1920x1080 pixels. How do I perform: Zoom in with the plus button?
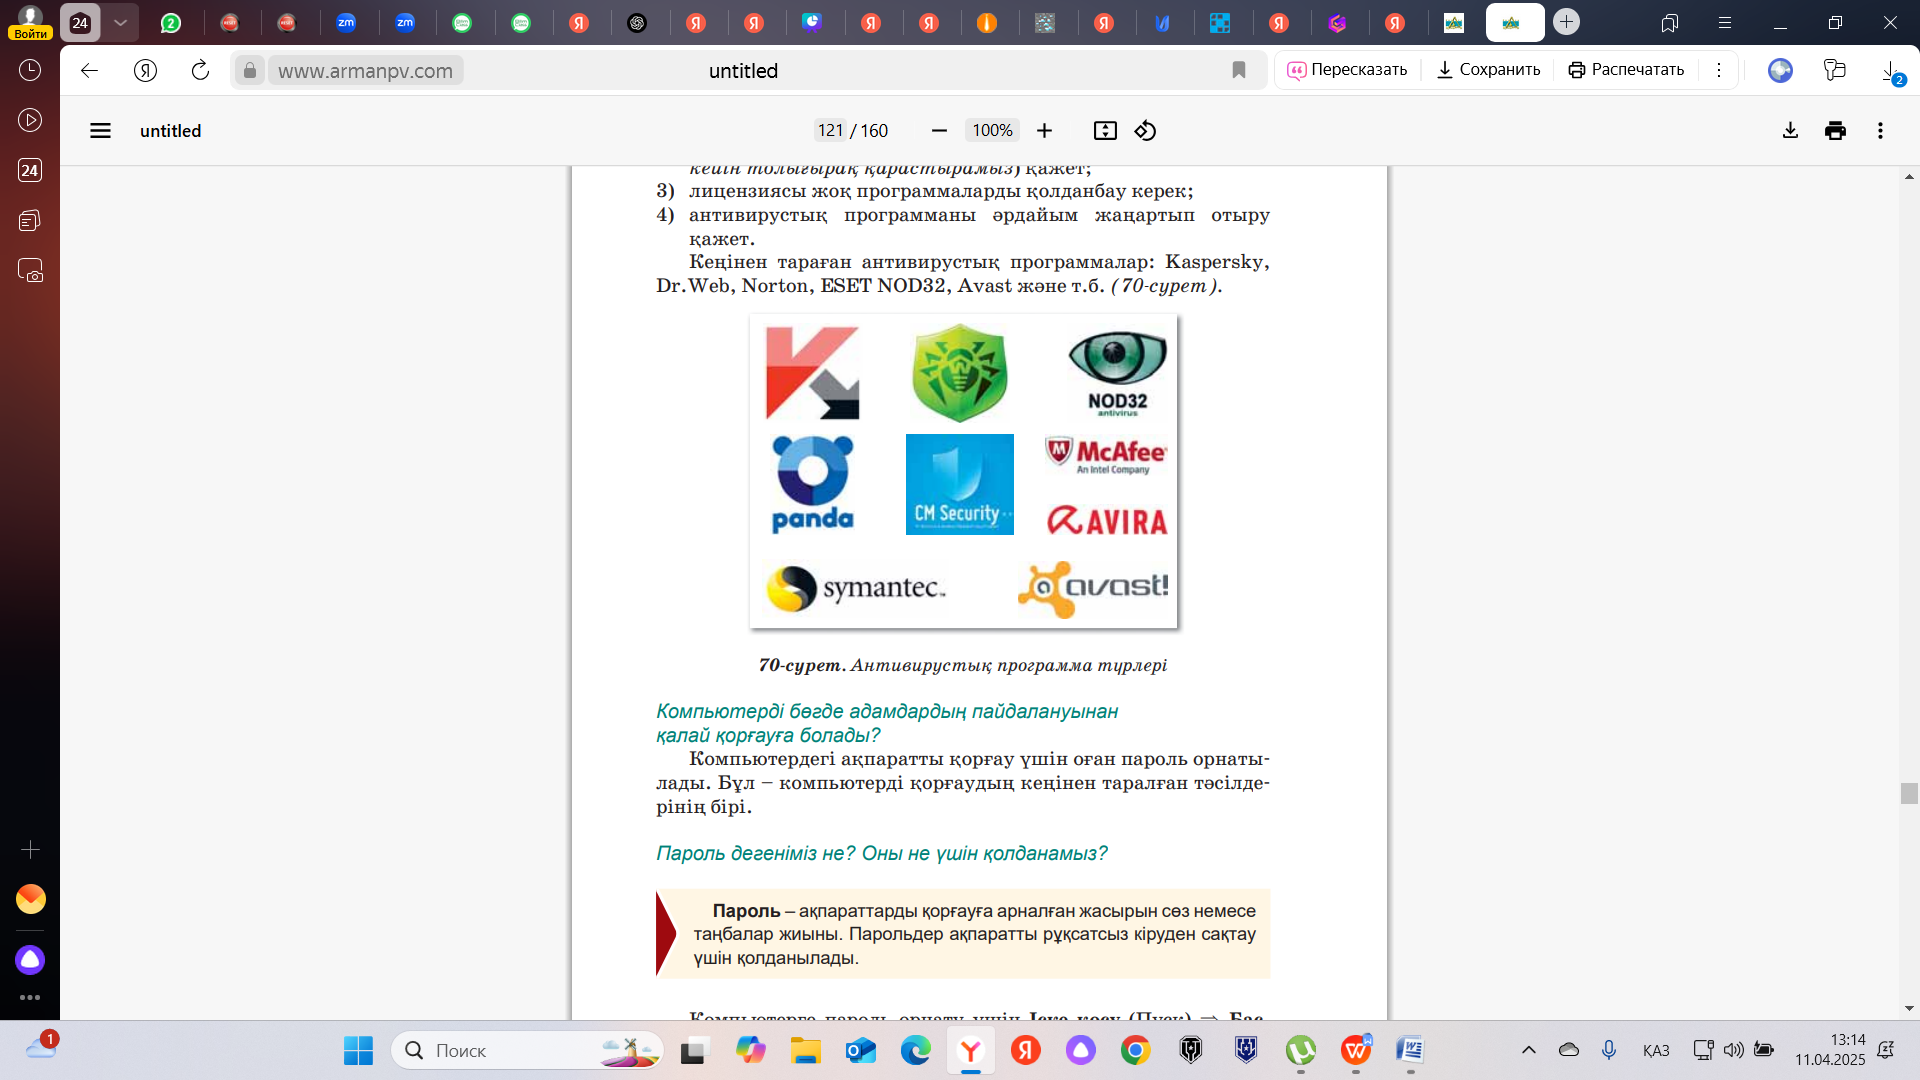pyautogui.click(x=1044, y=131)
